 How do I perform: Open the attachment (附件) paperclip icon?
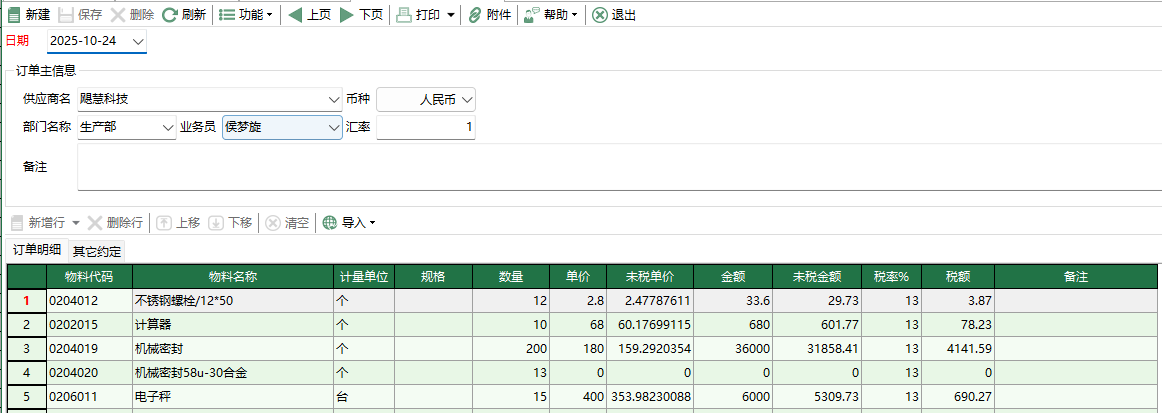click(x=476, y=15)
